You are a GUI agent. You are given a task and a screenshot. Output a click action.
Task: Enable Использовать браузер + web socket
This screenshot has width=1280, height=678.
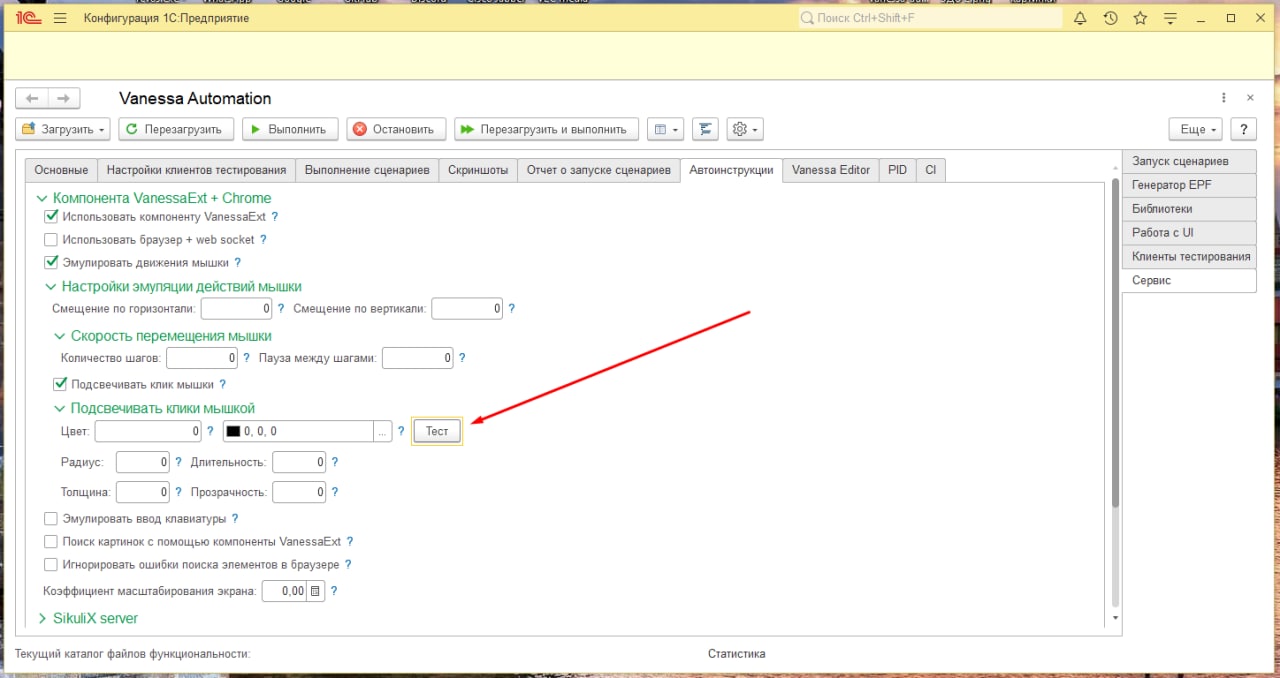tap(51, 240)
